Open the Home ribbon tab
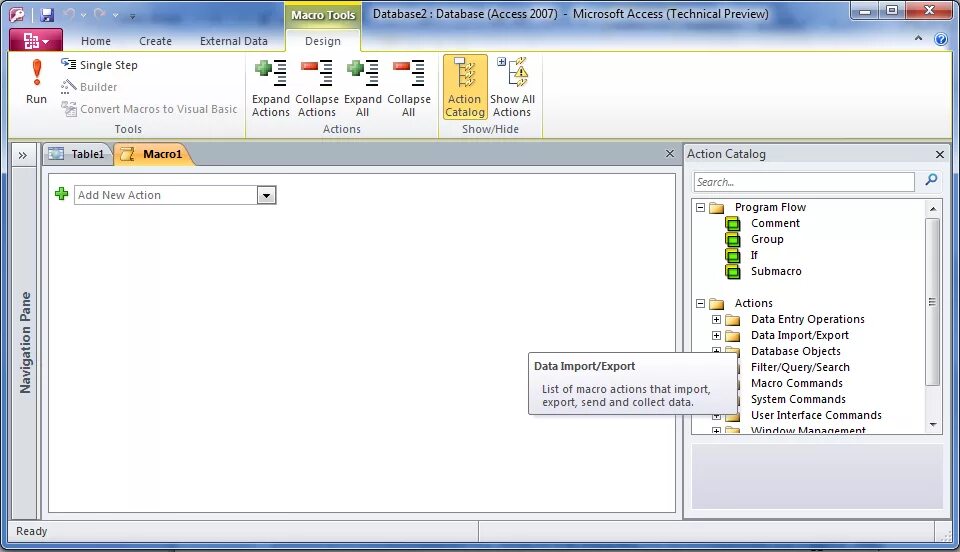The height and width of the screenshot is (552, 960). tap(96, 41)
